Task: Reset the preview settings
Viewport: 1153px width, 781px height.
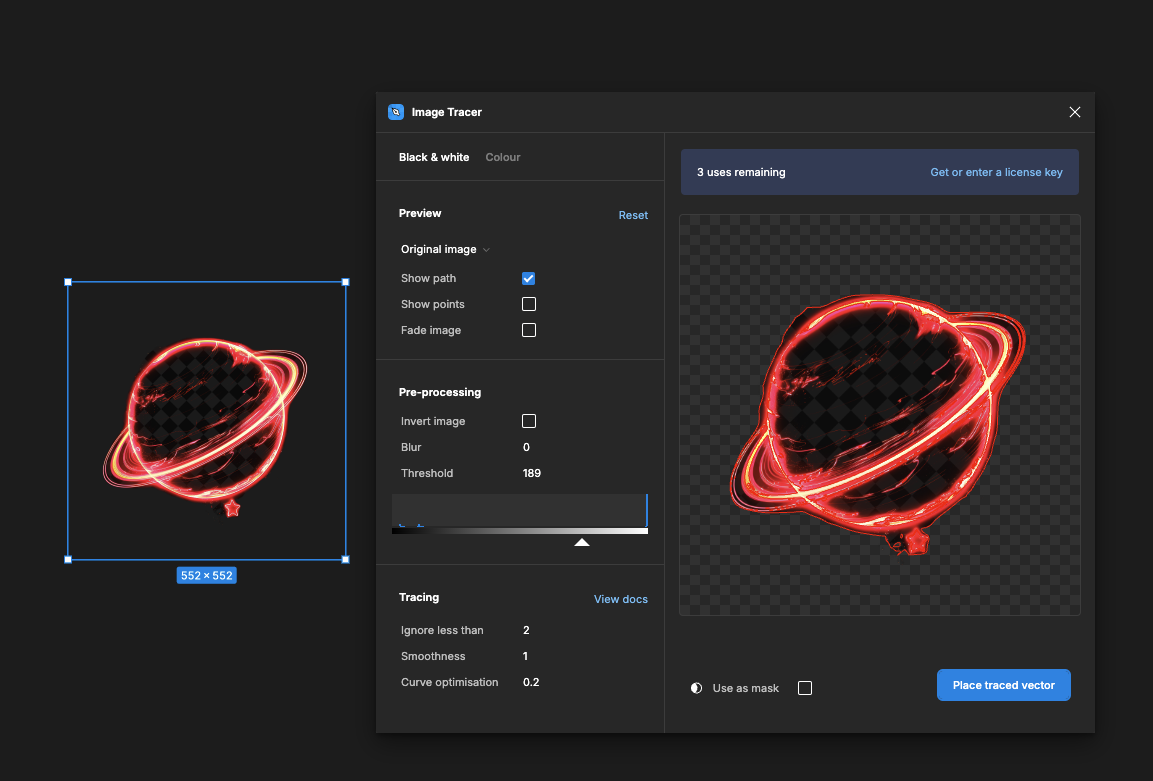Action: point(633,215)
